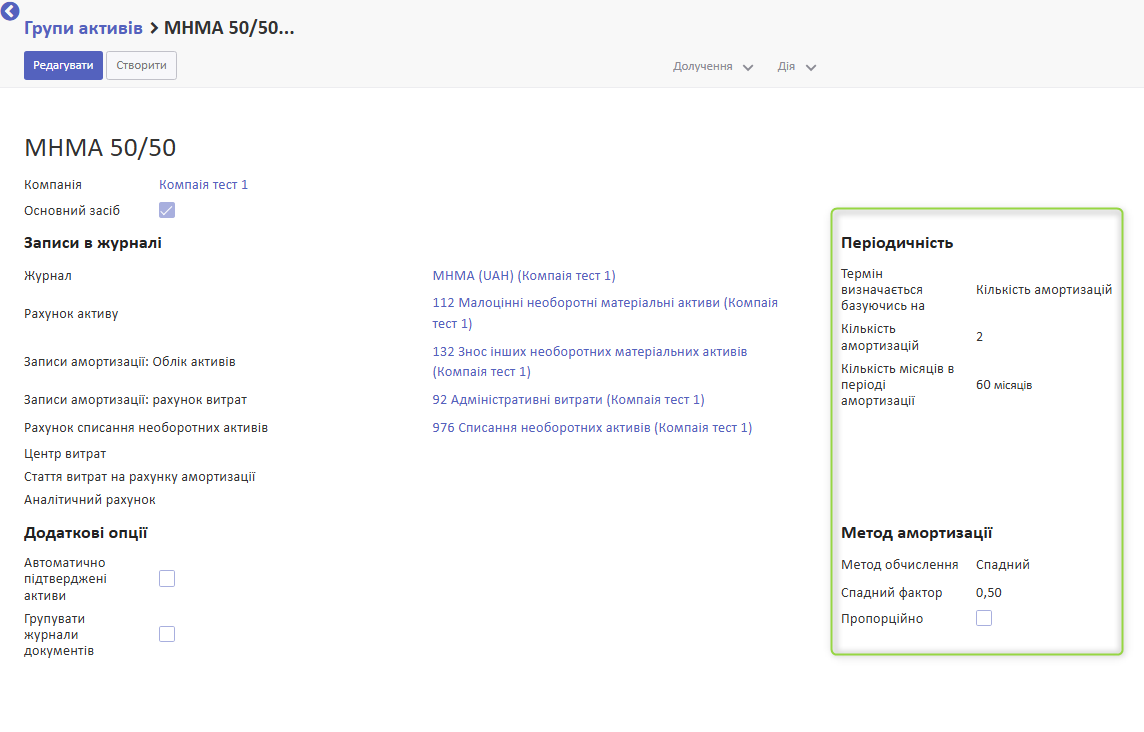Click the Журнал field label
Image resolution: width=1144 pixels, height=732 pixels.
(47, 276)
